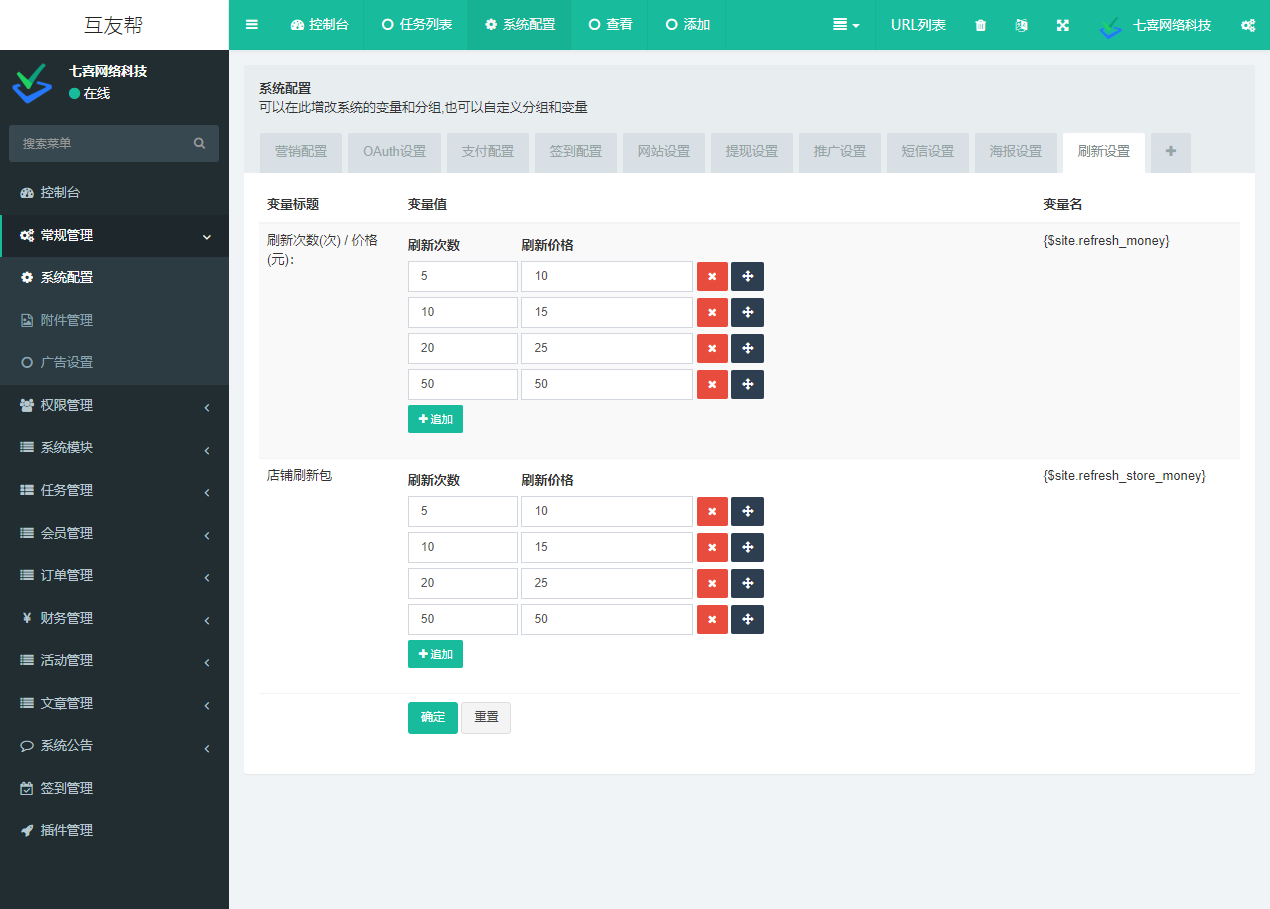
Task: Click the trash icon in top bar
Action: 980,25
